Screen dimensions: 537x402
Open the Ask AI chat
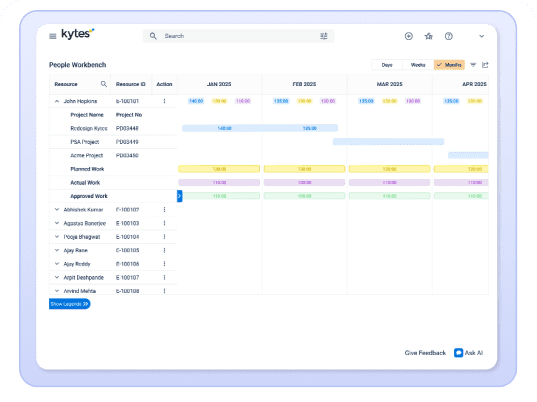point(469,353)
